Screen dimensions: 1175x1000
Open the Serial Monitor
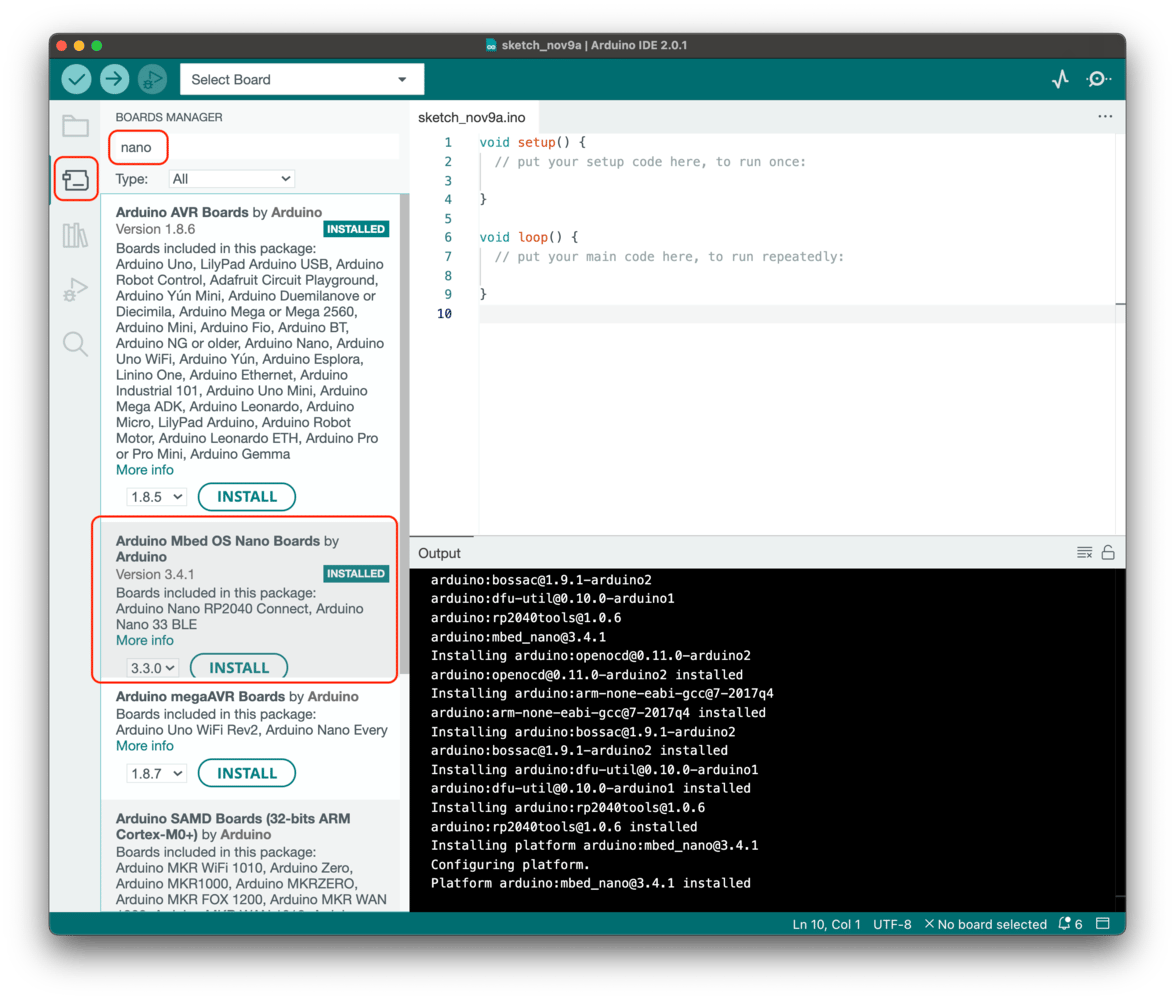coord(1099,79)
